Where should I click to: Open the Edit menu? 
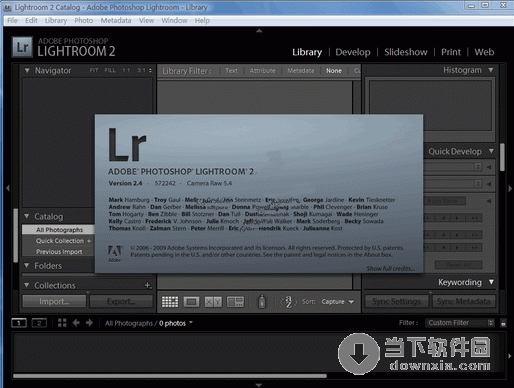click(31, 21)
